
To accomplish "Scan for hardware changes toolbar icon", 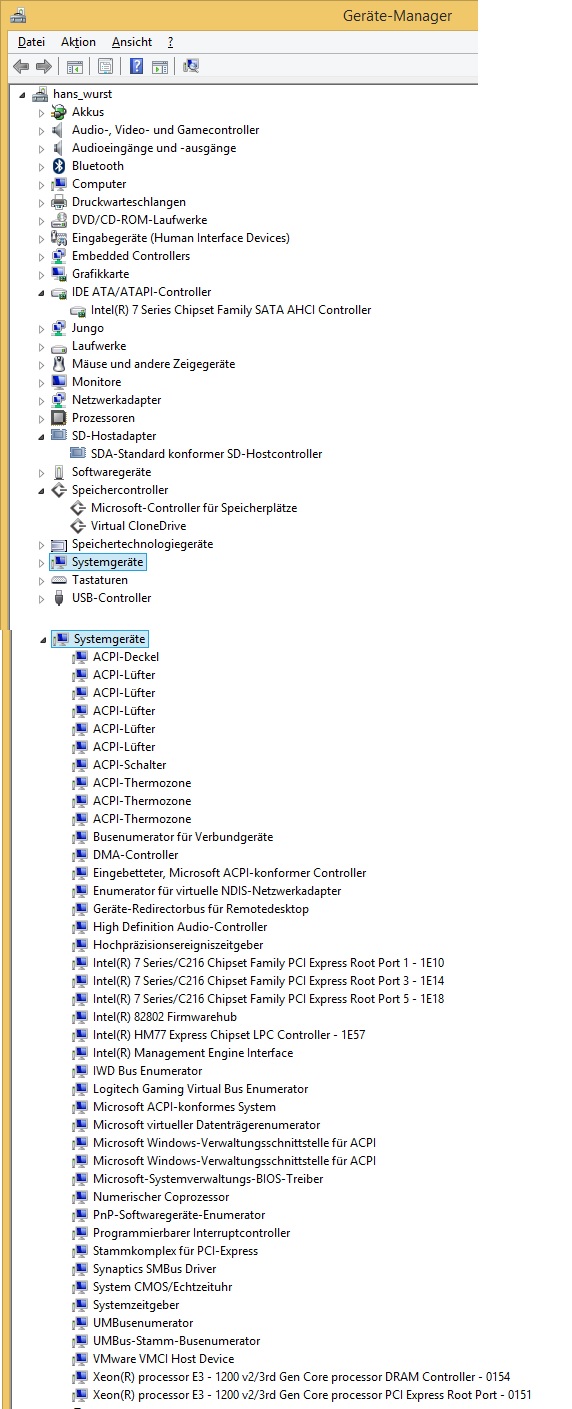I will pyautogui.click(x=191, y=66).
